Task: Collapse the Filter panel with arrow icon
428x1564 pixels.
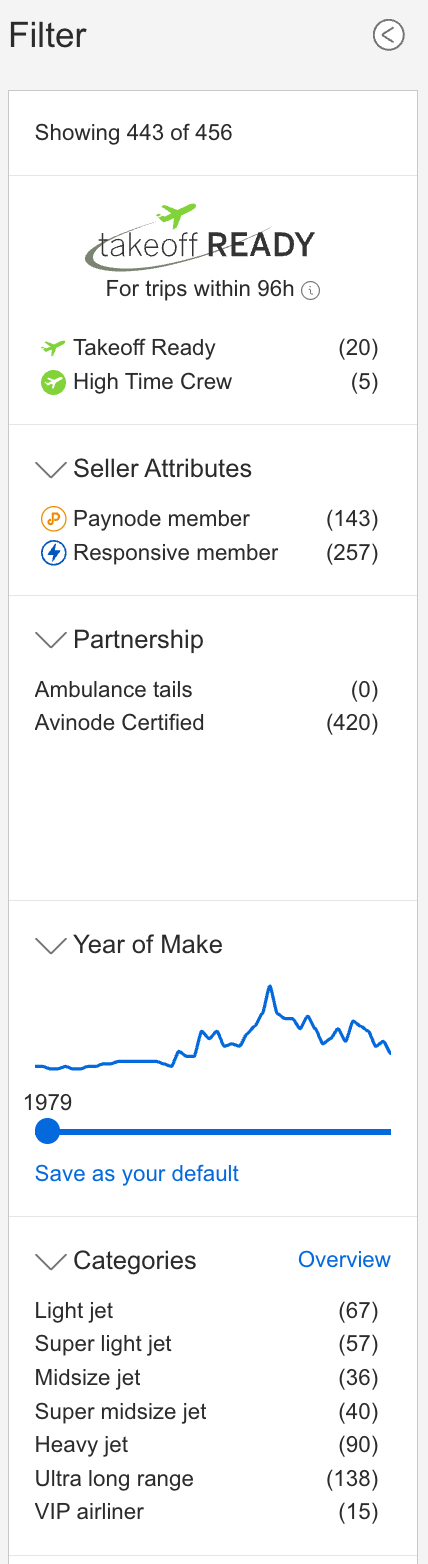Action: point(388,35)
